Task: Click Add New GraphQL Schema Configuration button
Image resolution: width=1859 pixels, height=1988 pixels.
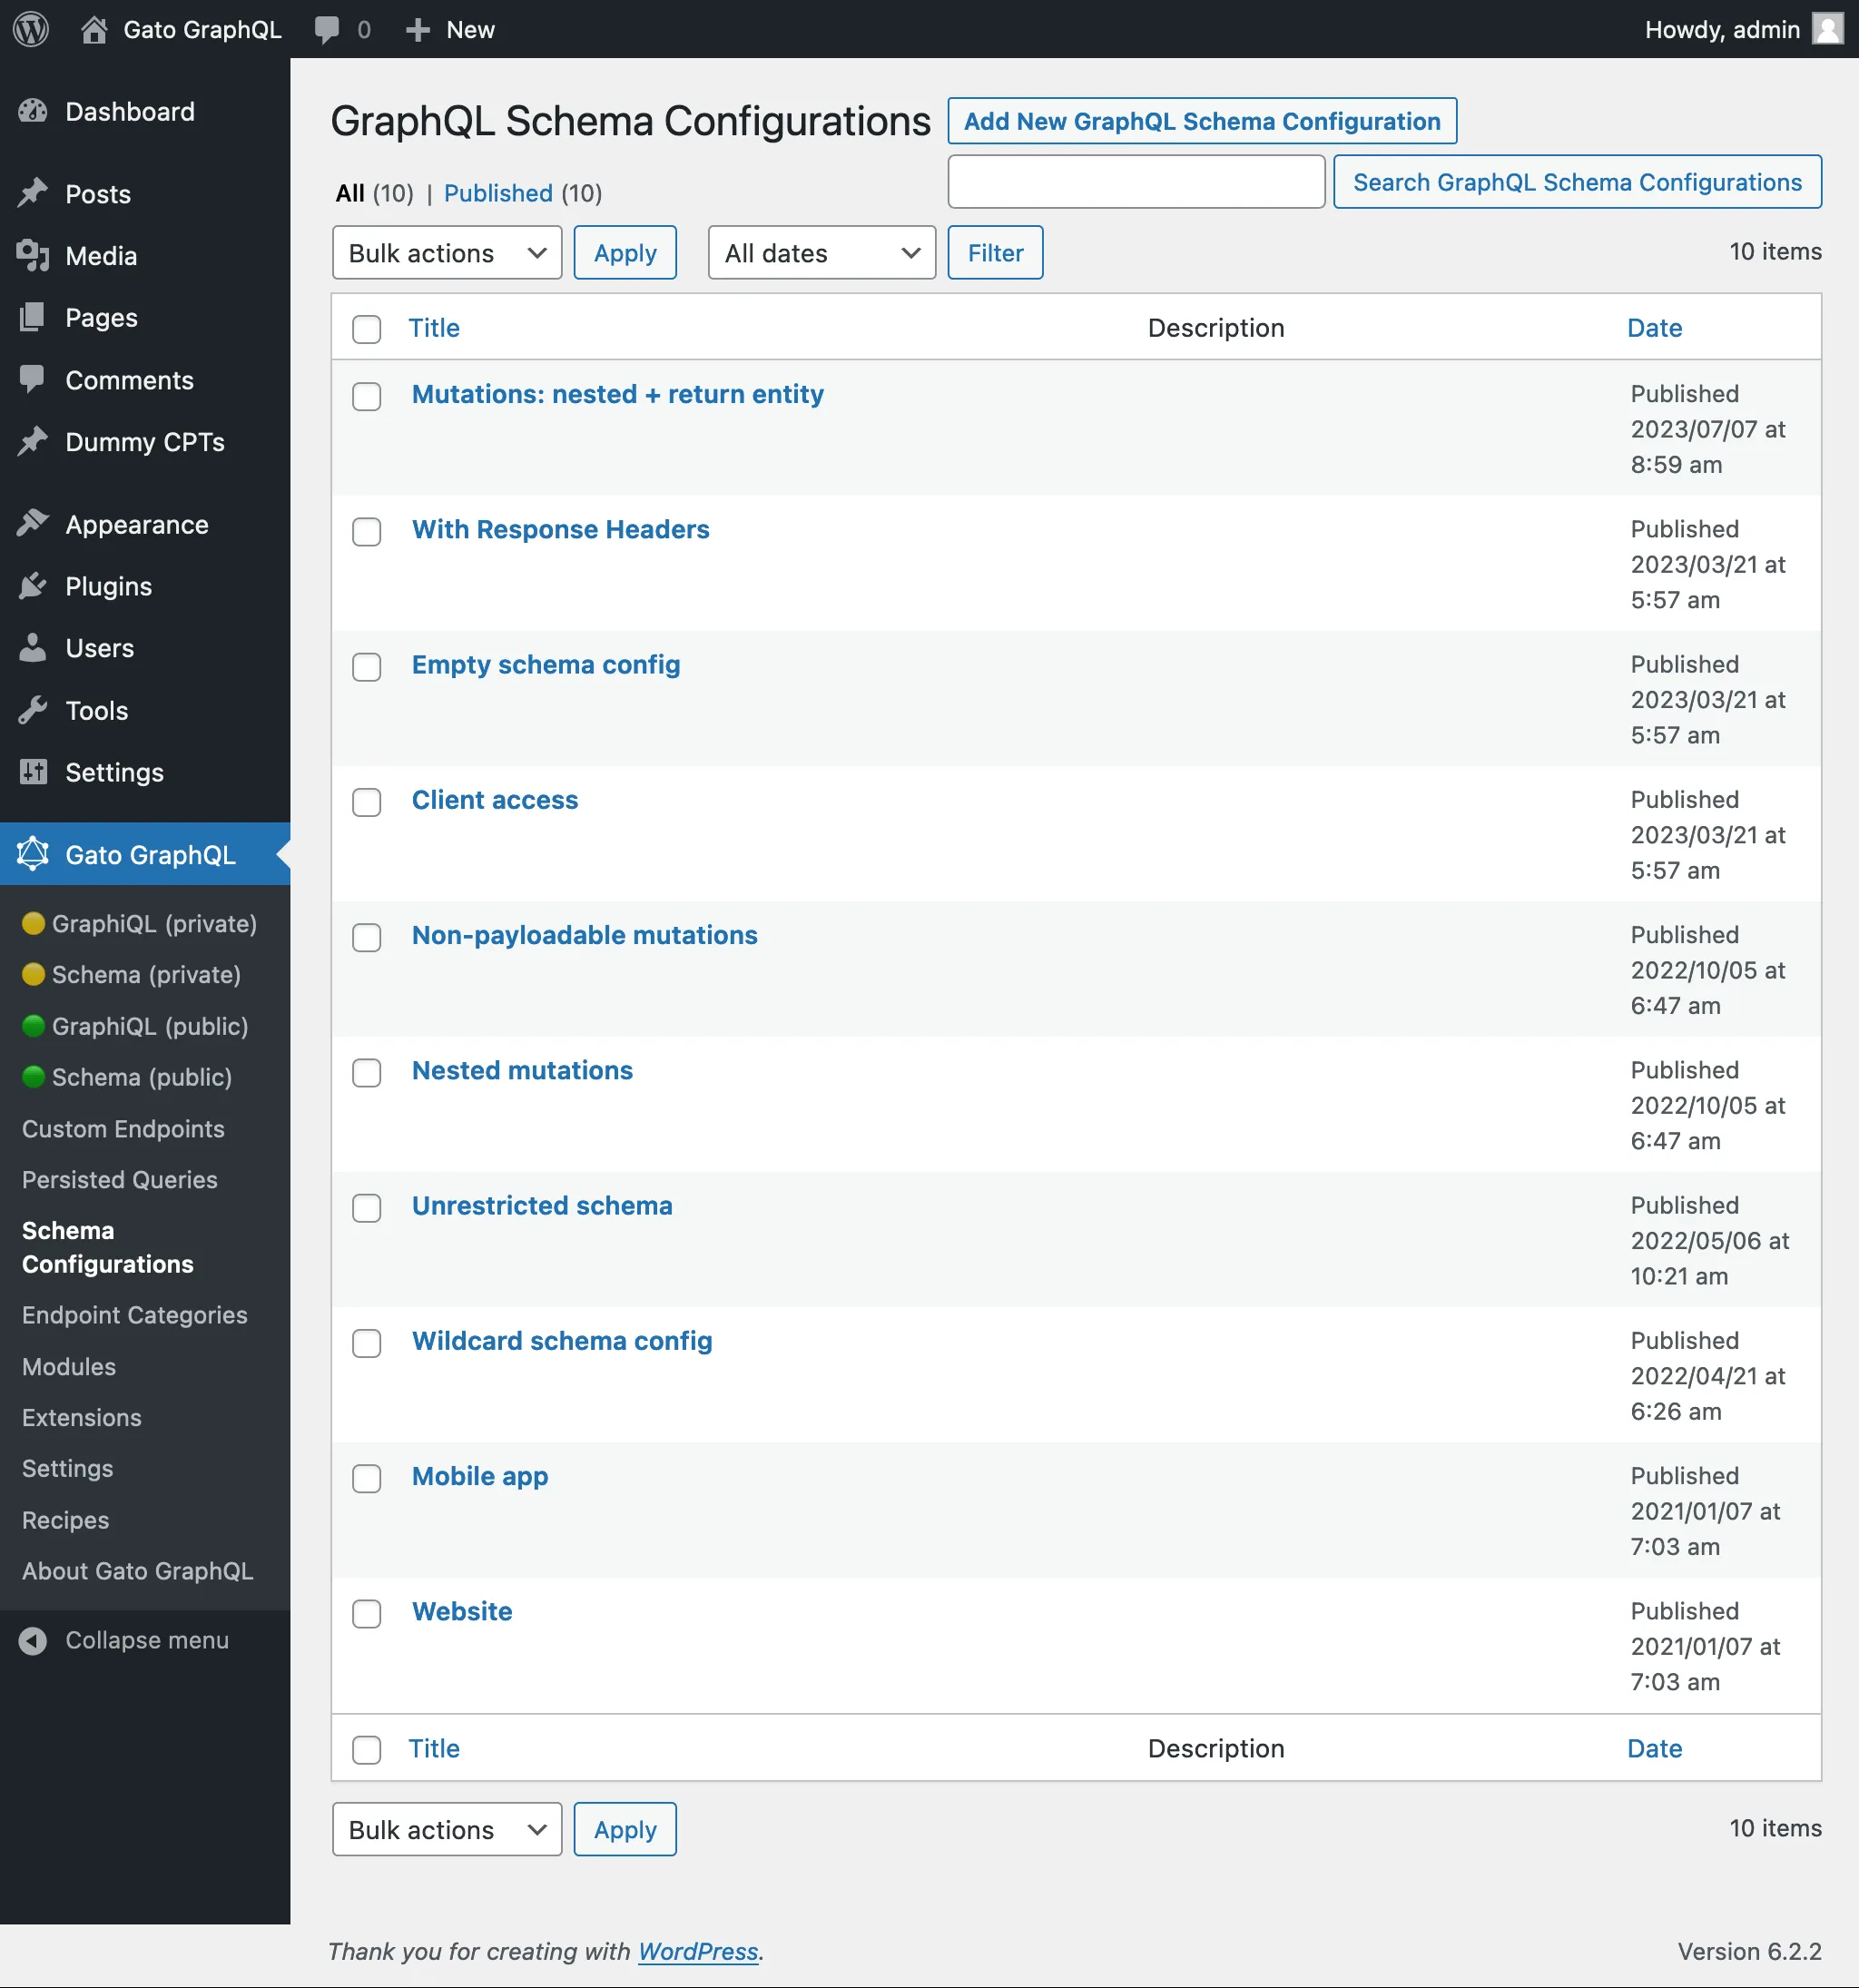Action: tap(1204, 121)
